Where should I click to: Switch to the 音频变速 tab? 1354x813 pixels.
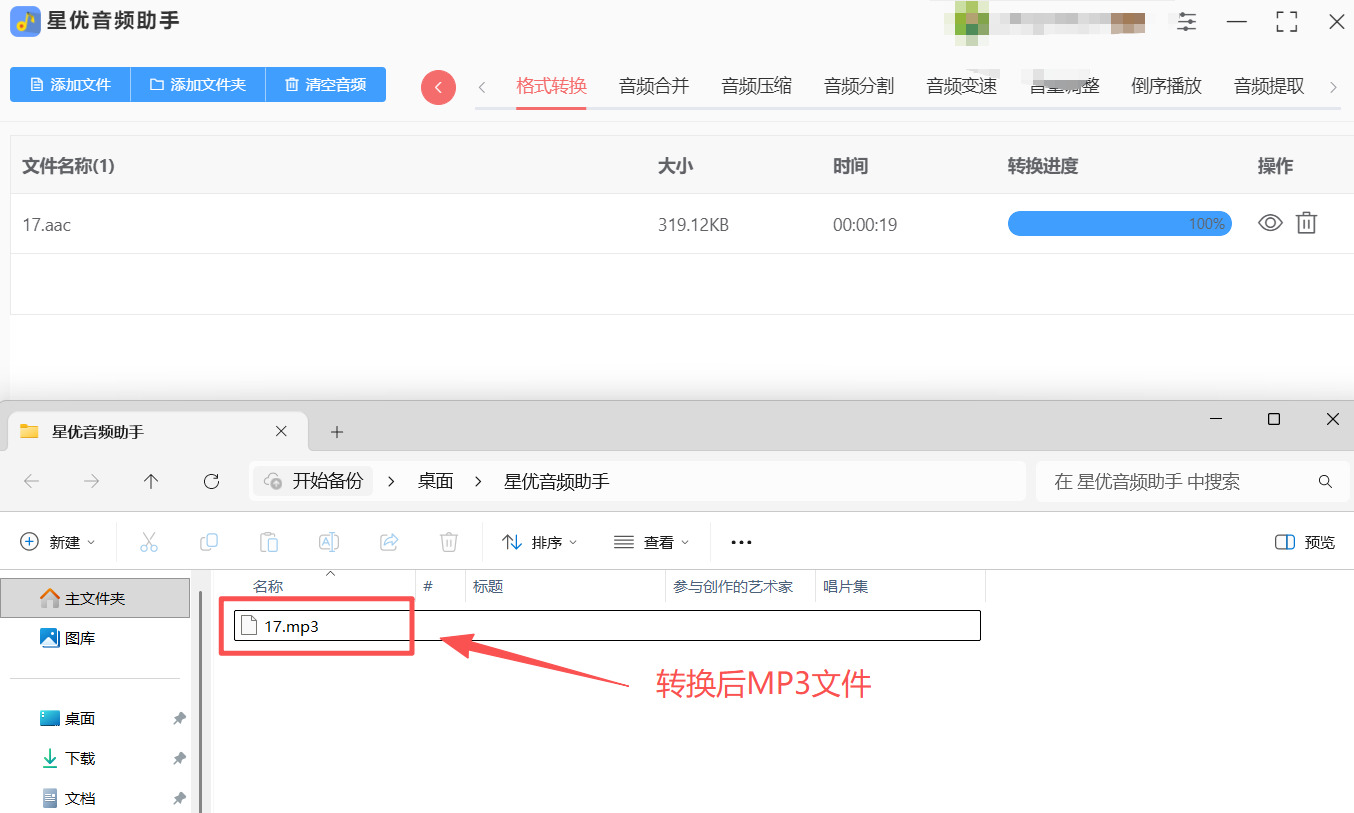(962, 86)
